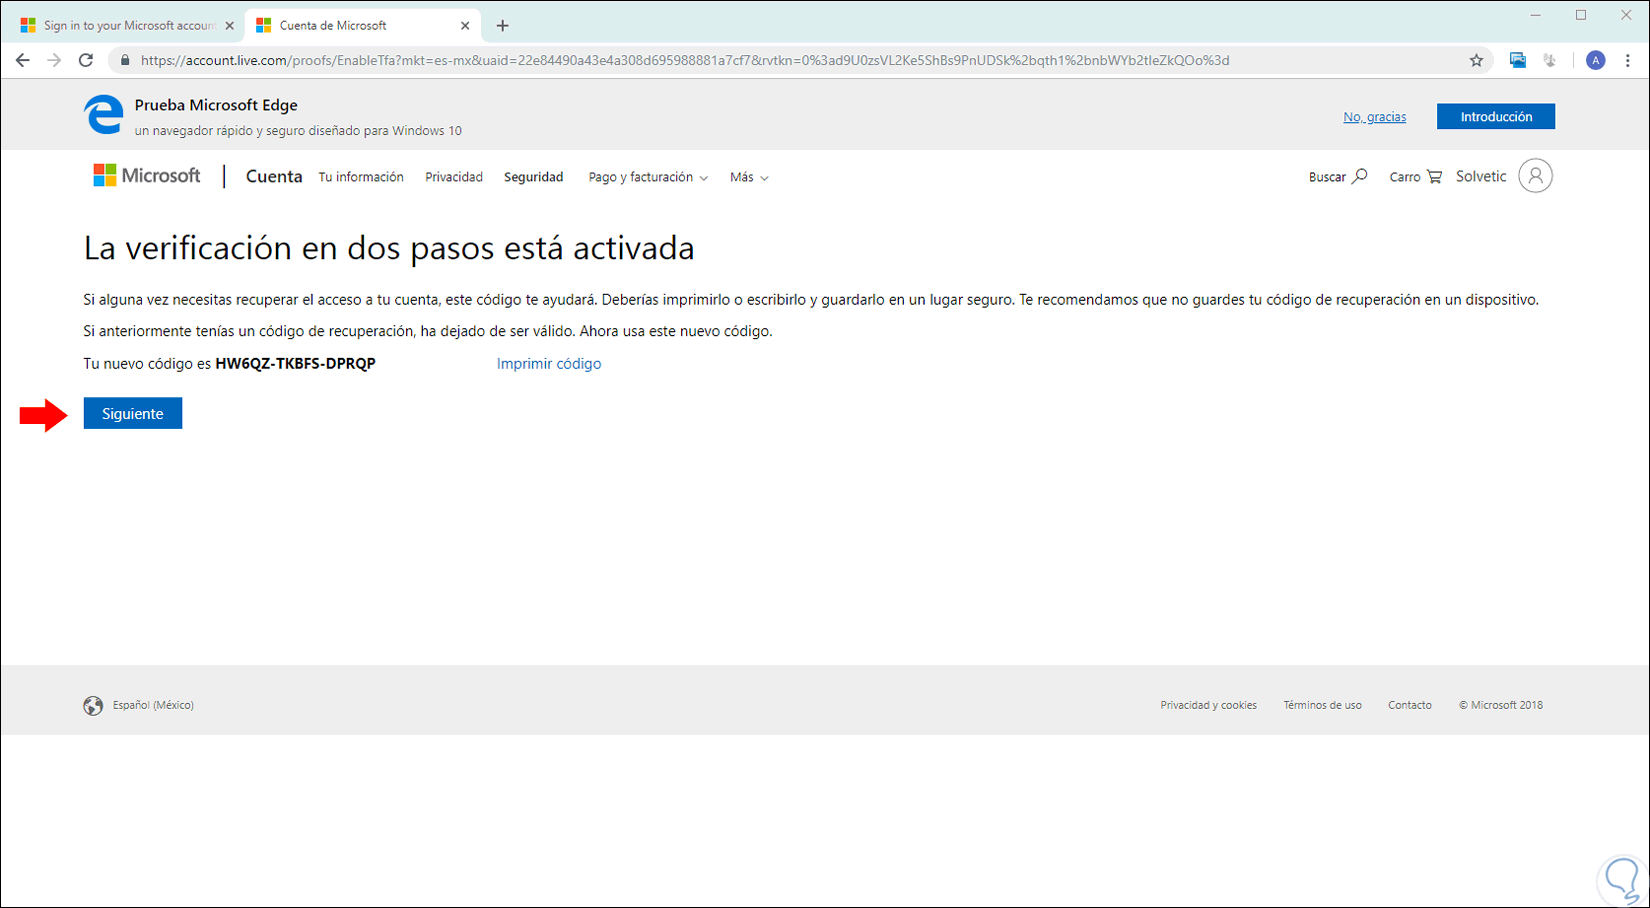The width and height of the screenshot is (1650, 908).
Task: Maximize the Chrome window
Action: tap(1581, 15)
